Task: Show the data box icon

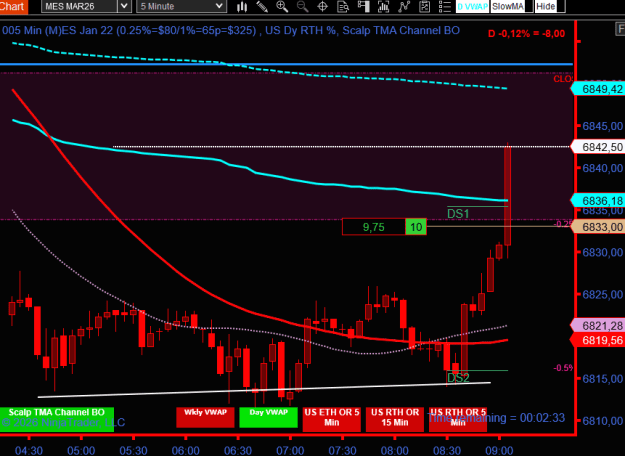Action: [x=343, y=6]
